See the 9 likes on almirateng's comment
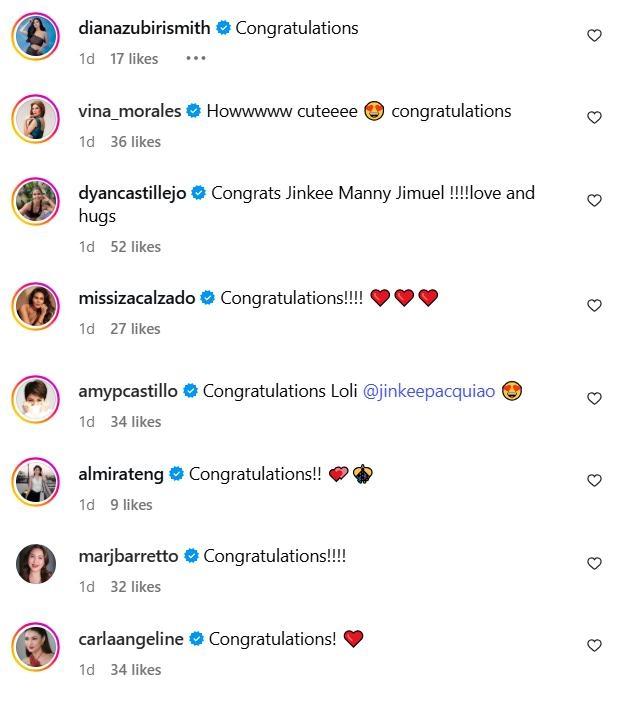The width and height of the screenshot is (617, 703). click(x=131, y=505)
